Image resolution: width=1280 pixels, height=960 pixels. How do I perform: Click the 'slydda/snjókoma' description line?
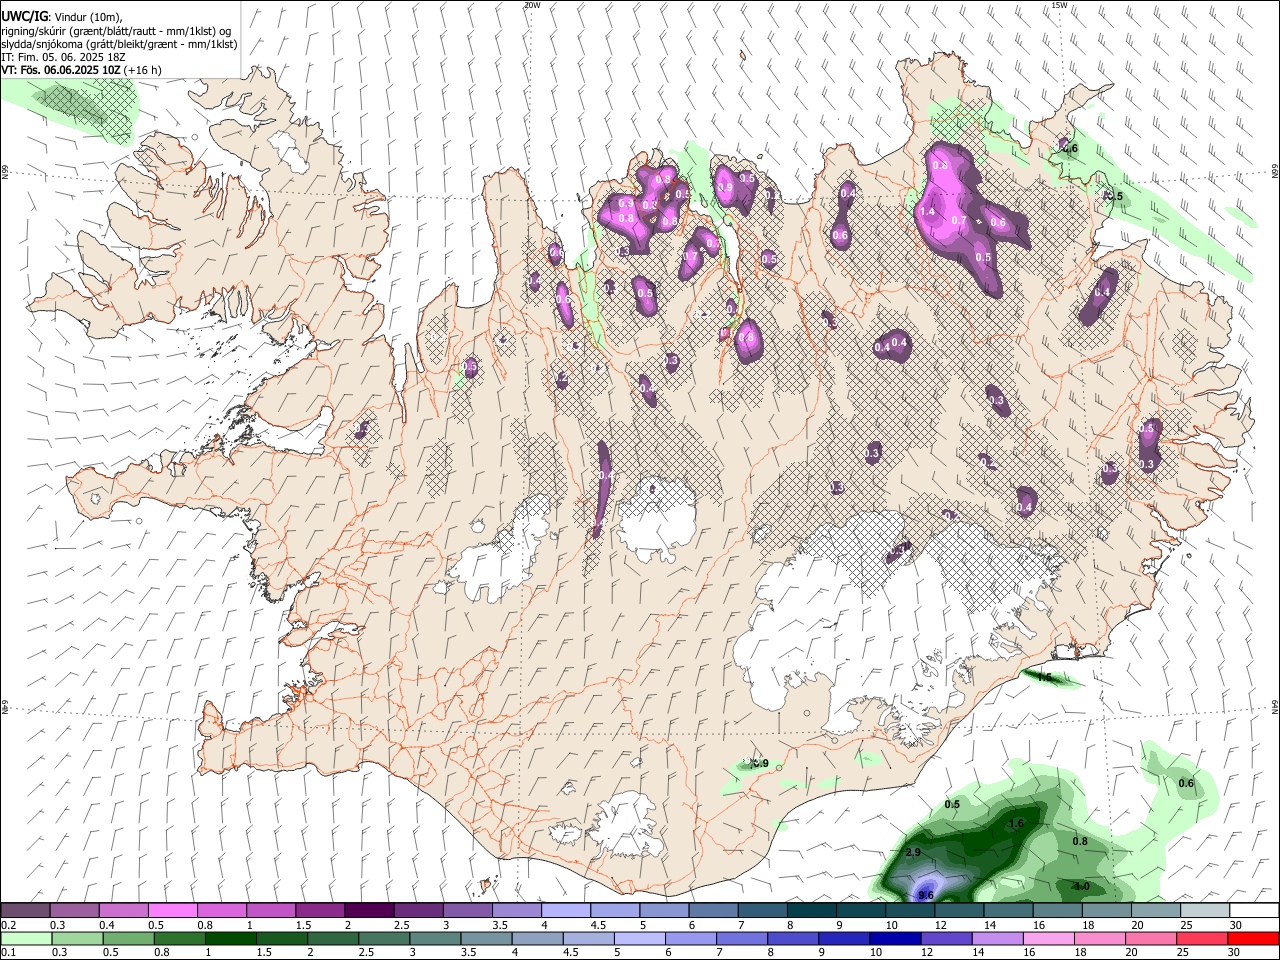click(x=119, y=44)
